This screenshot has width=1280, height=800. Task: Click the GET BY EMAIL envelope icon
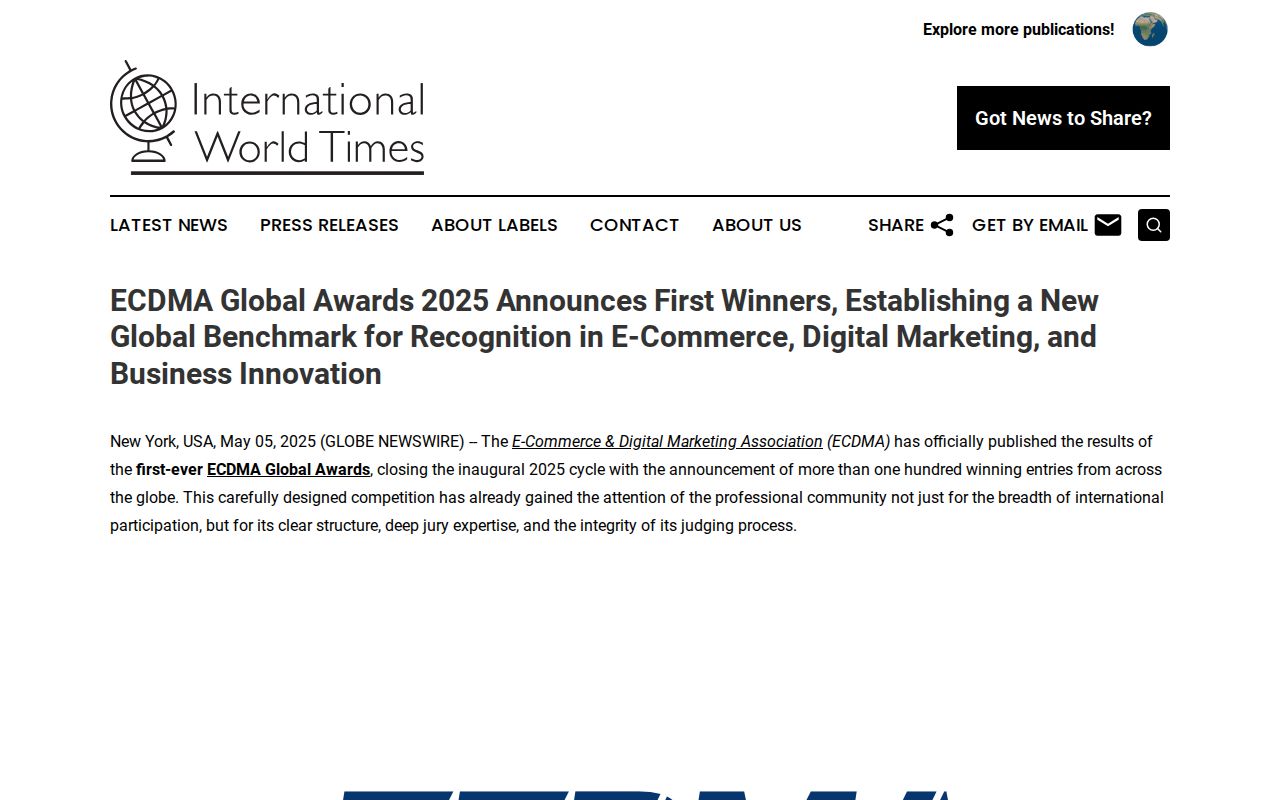1108,225
